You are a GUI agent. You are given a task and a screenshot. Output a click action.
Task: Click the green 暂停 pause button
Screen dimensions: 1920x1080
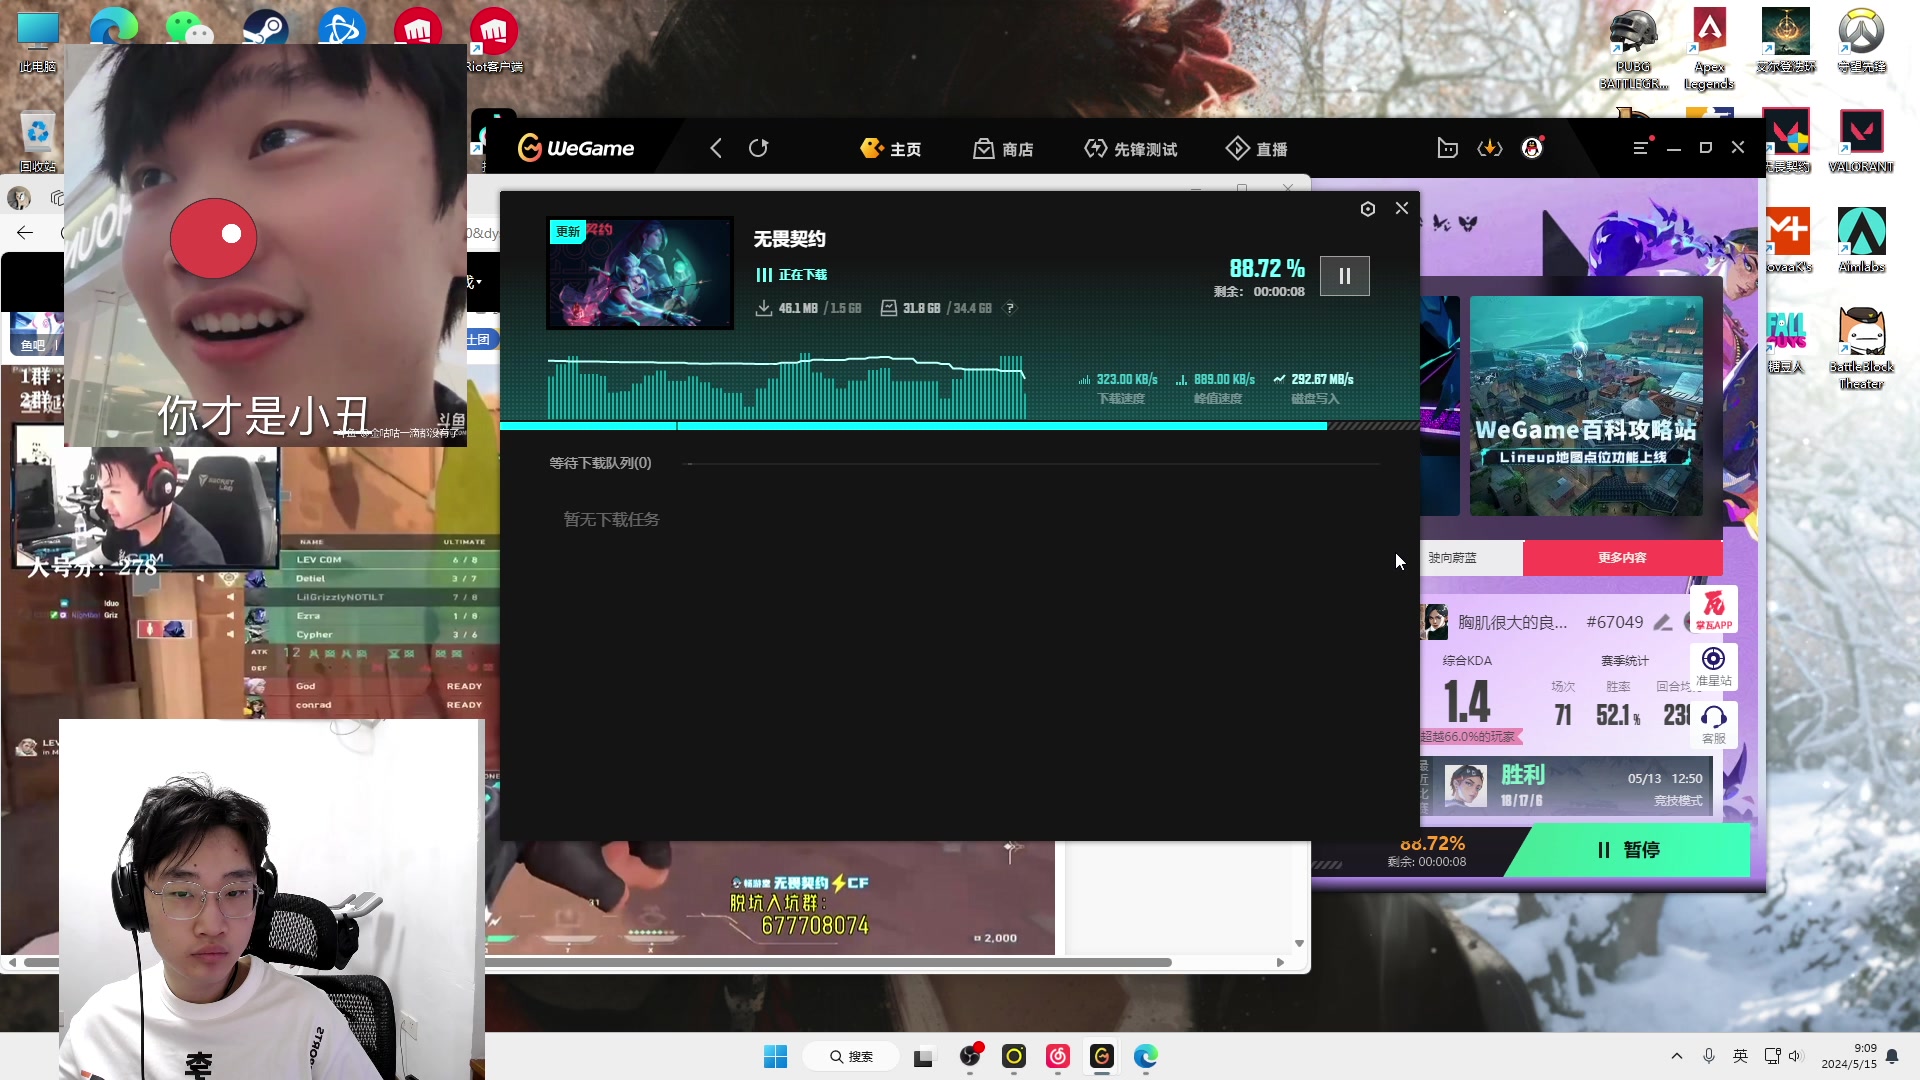tap(1628, 850)
